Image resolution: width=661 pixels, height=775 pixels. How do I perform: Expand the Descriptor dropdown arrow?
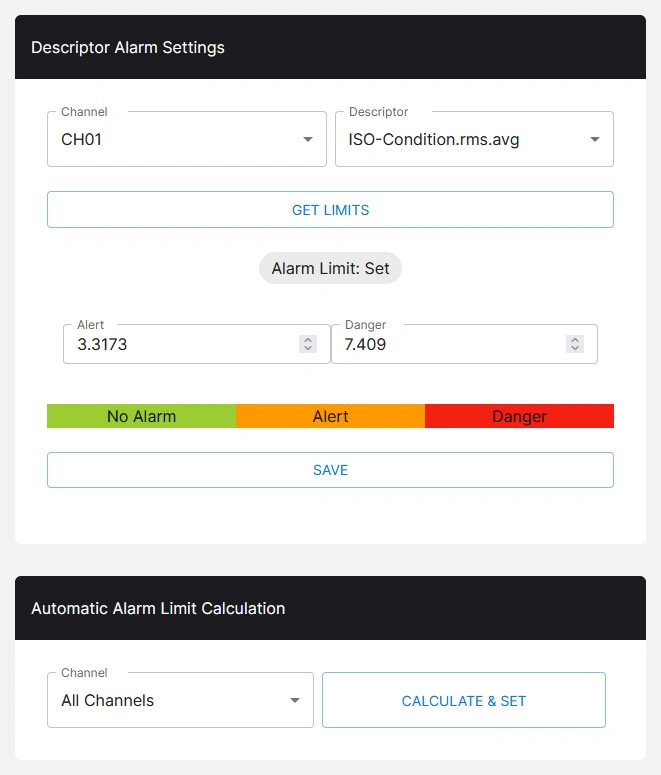(595, 140)
